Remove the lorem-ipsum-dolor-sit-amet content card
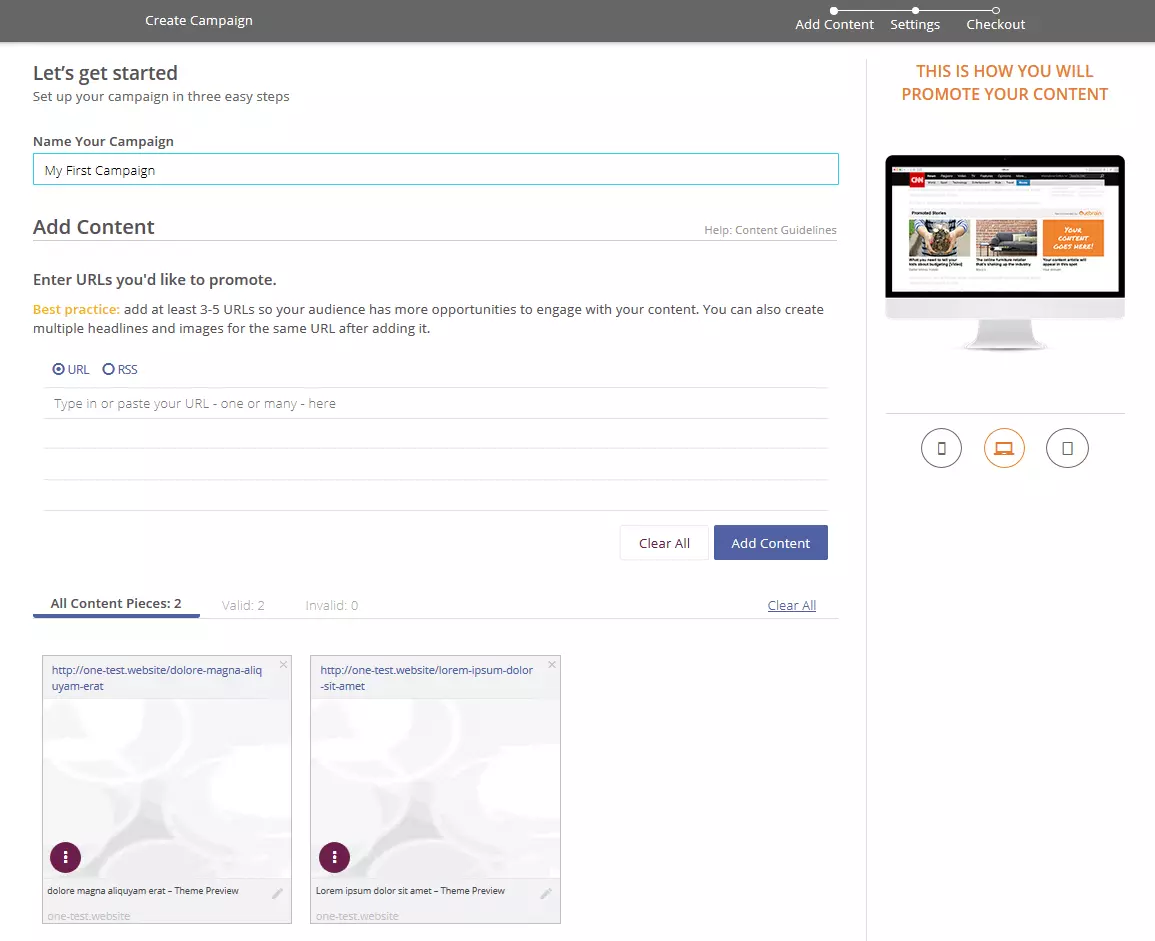Image resolution: width=1155 pixels, height=941 pixels. [x=552, y=665]
